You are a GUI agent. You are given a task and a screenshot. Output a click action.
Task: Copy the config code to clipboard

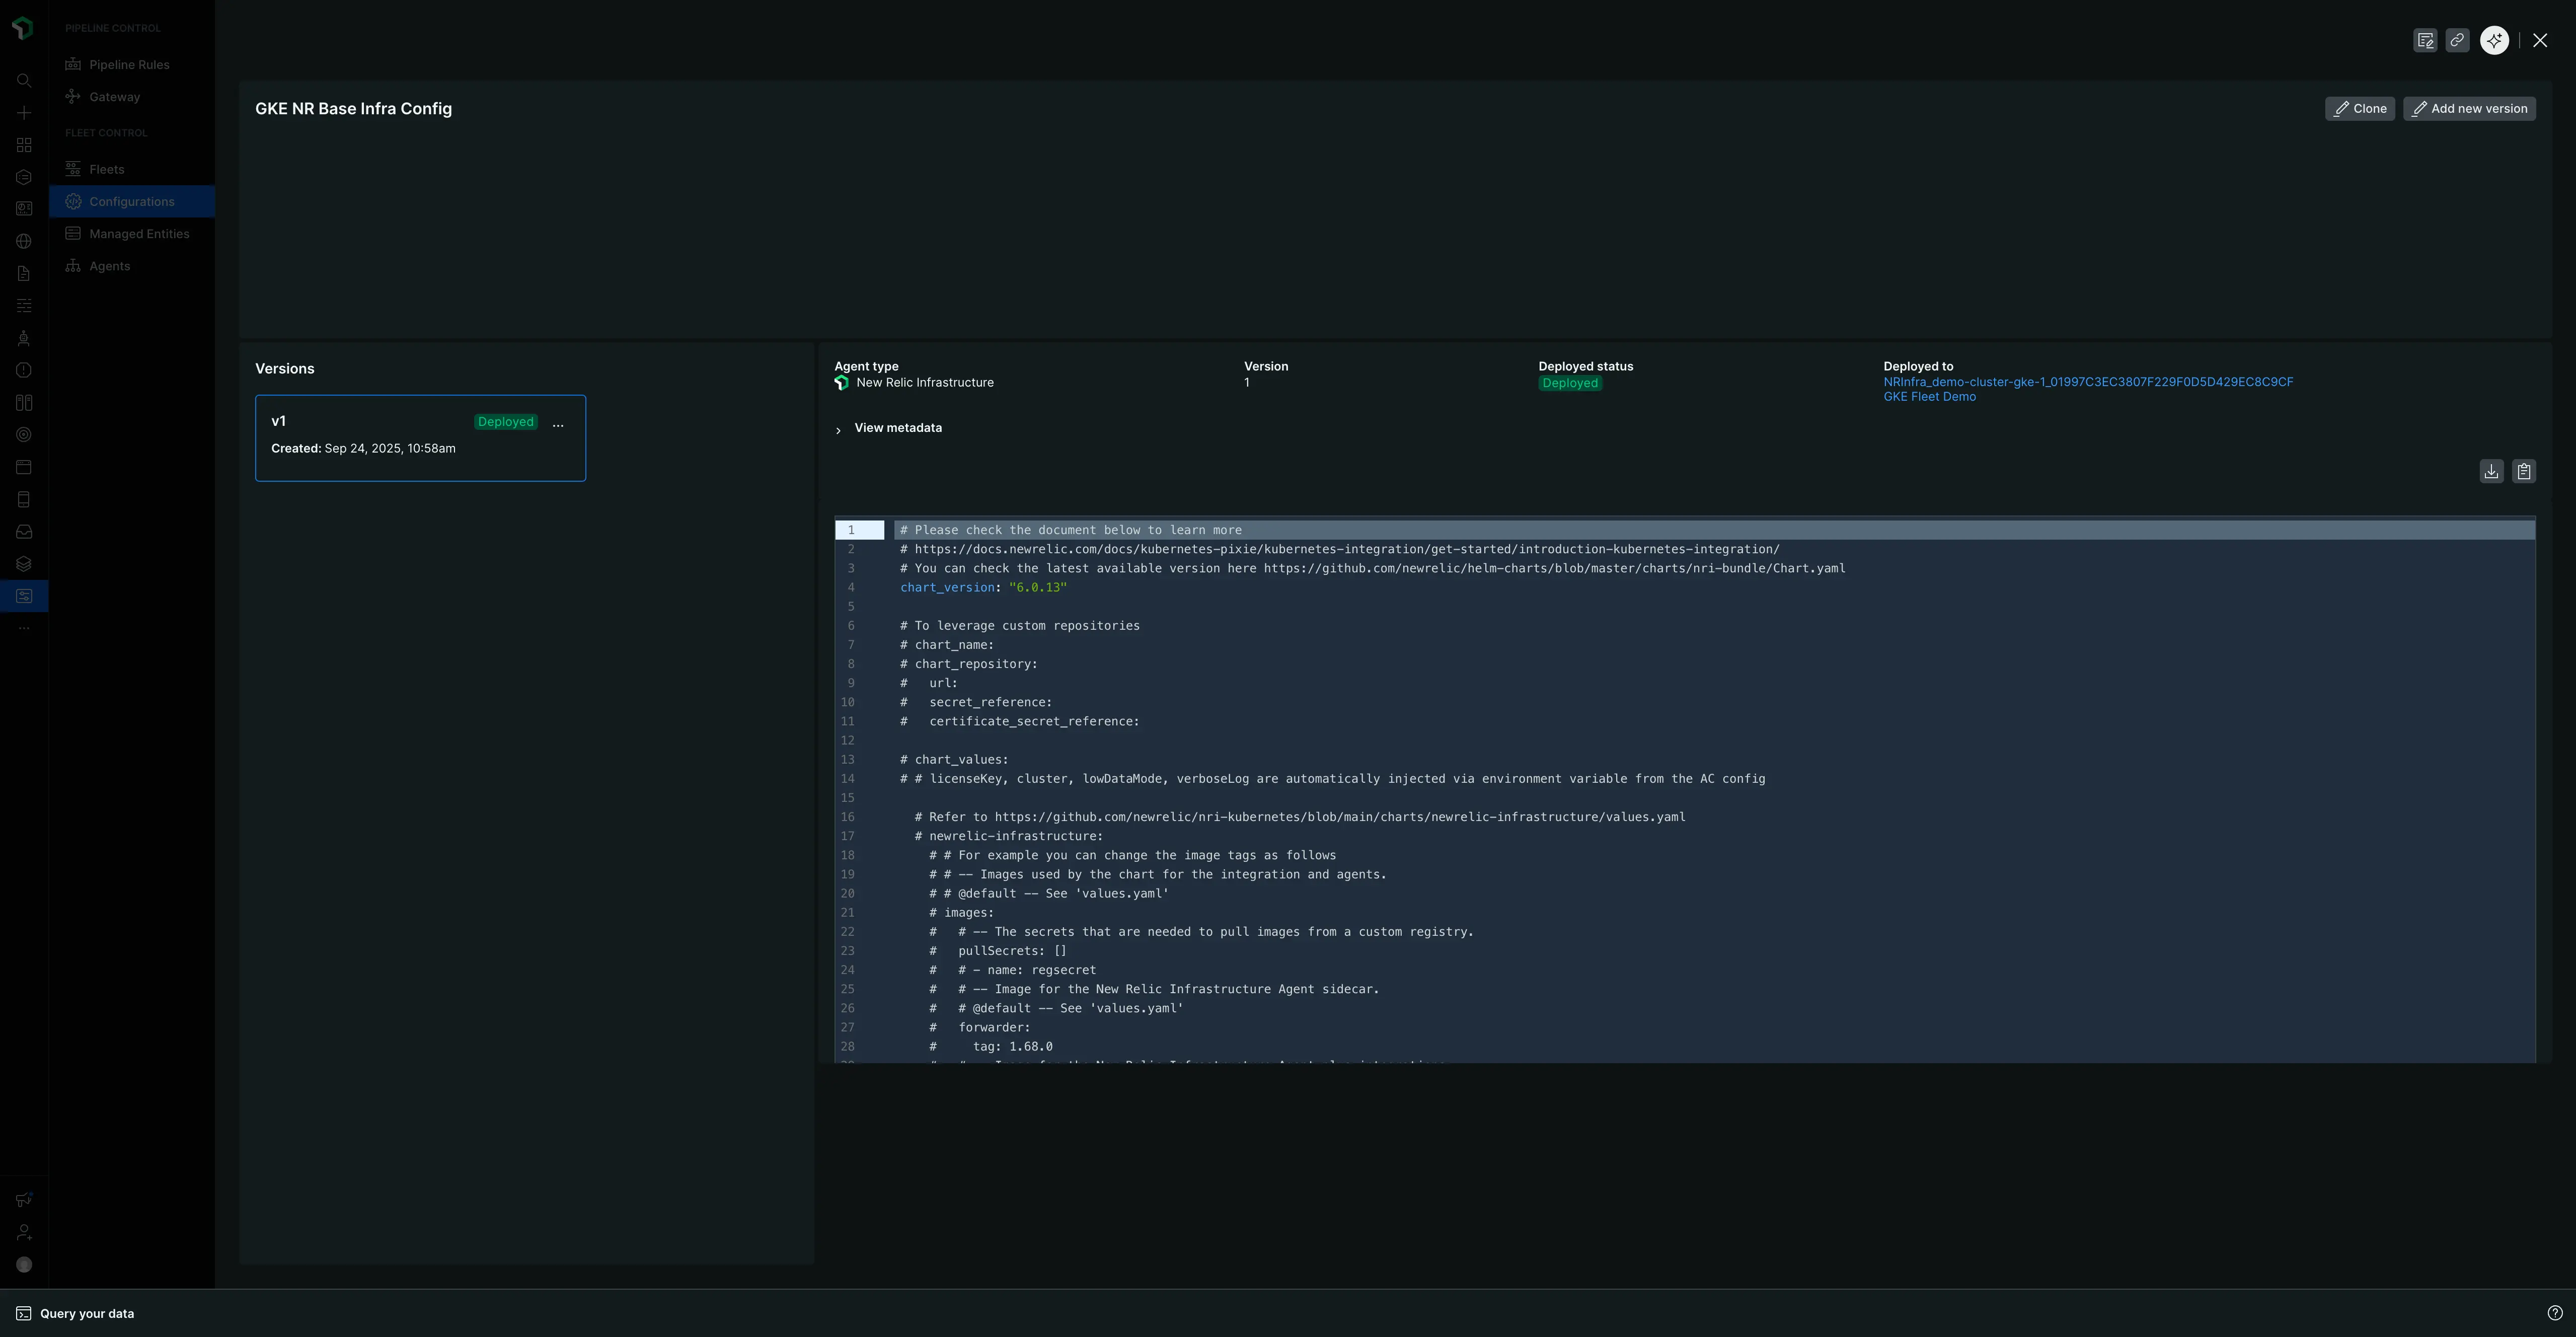coord(2524,471)
